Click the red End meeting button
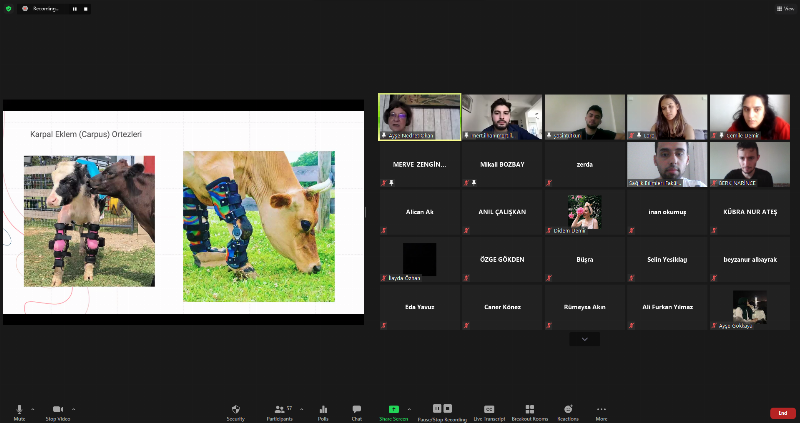 782,413
